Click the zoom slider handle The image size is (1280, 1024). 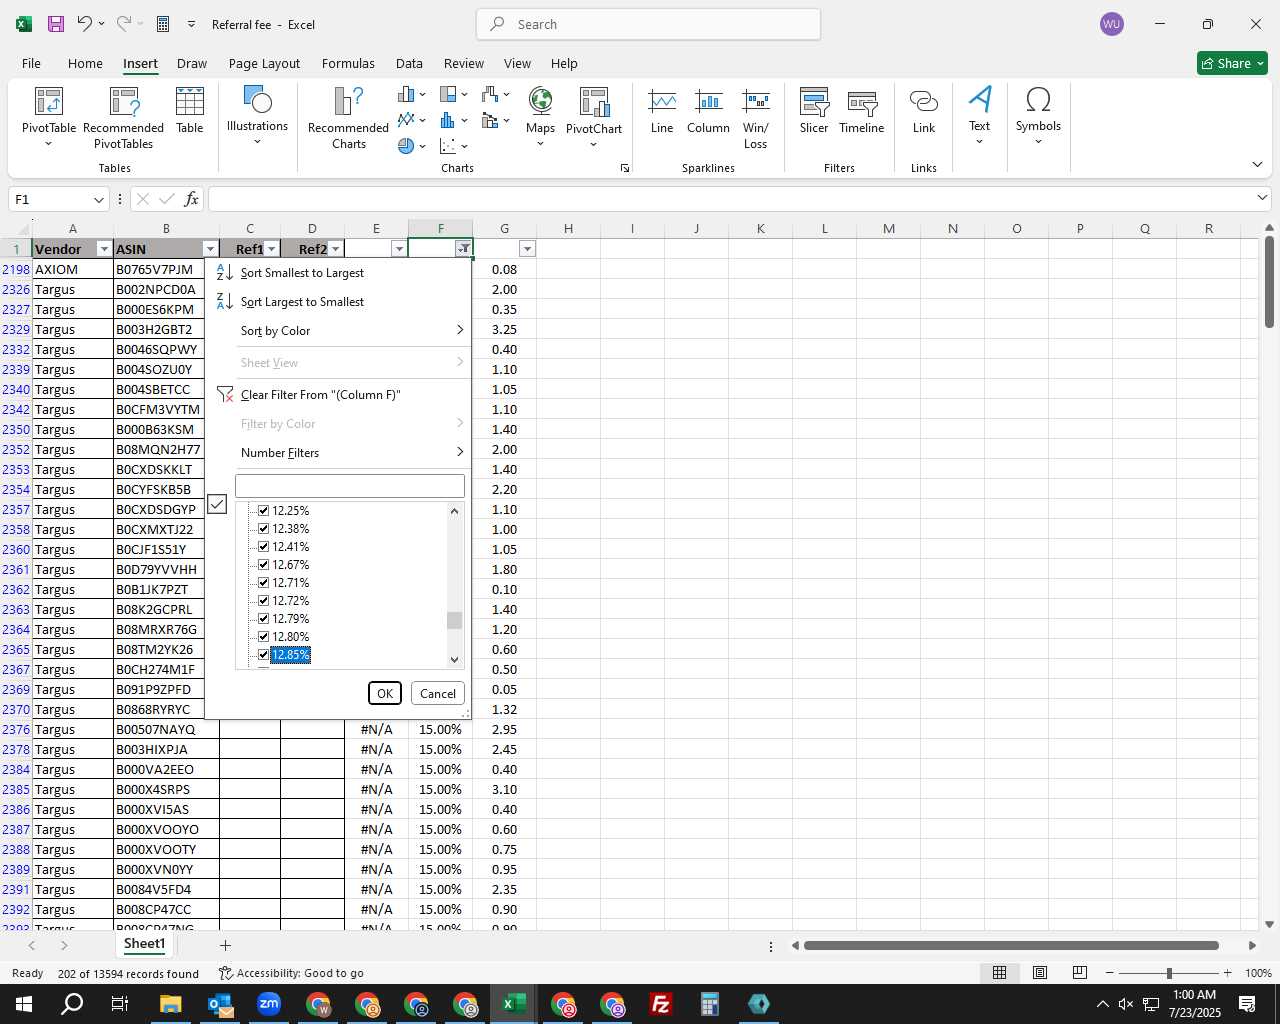point(1169,973)
